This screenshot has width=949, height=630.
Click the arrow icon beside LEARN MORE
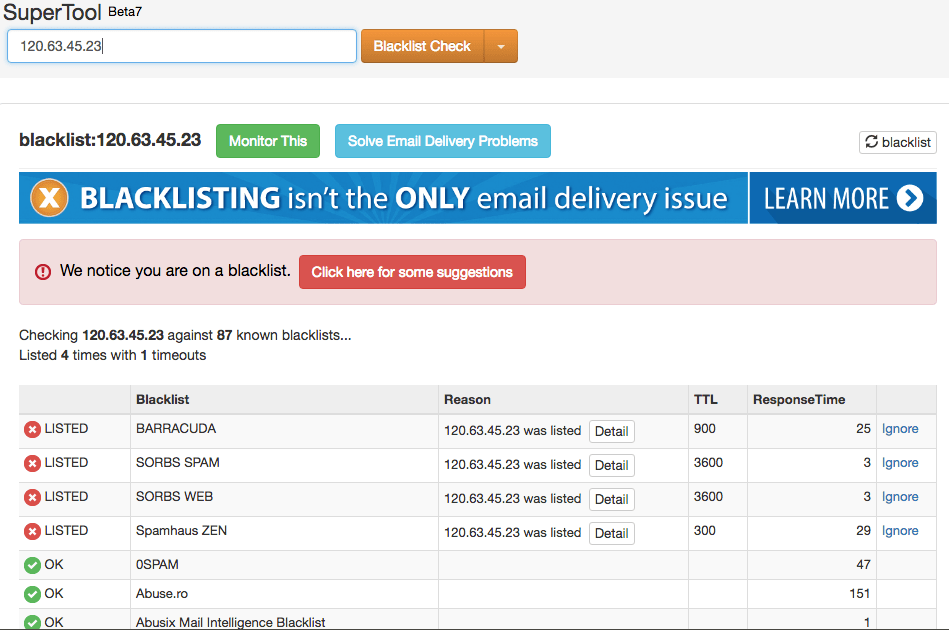coord(910,198)
